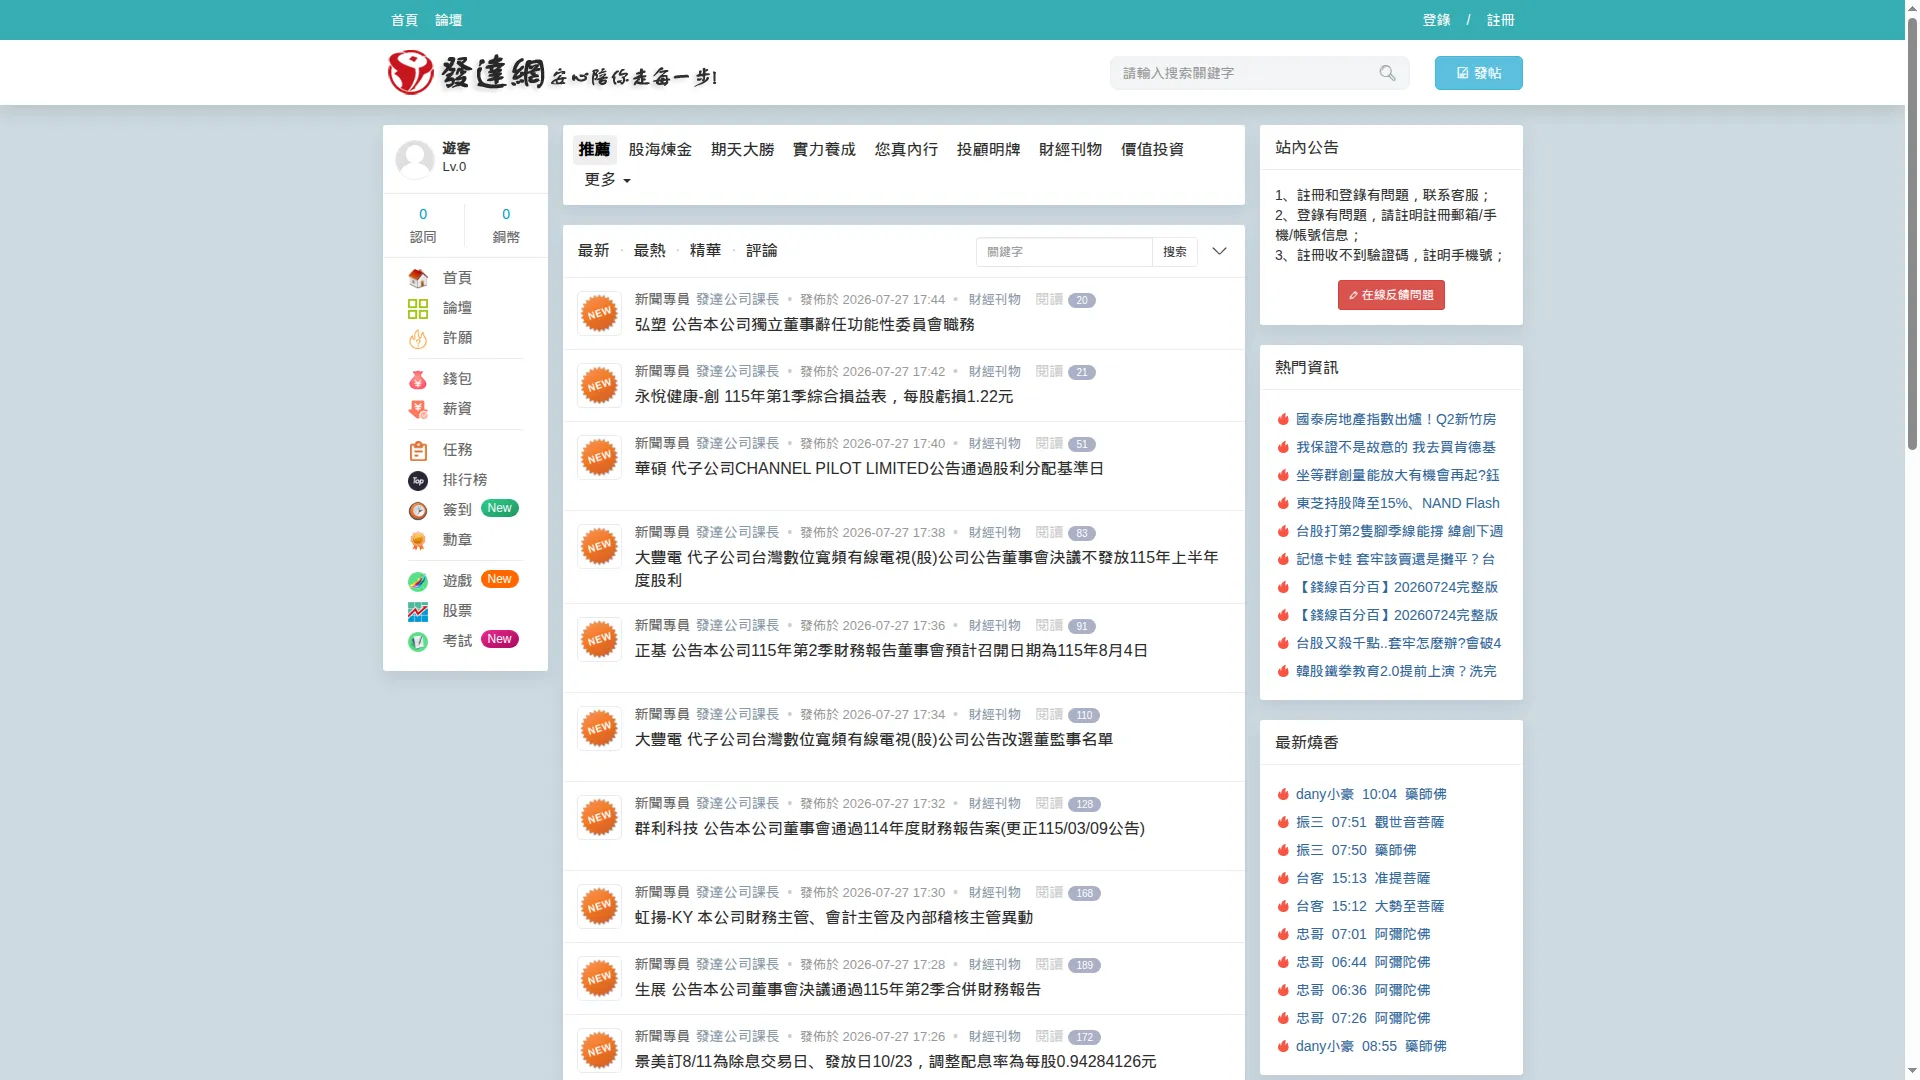Show 評論 sorted posts

point(761,251)
